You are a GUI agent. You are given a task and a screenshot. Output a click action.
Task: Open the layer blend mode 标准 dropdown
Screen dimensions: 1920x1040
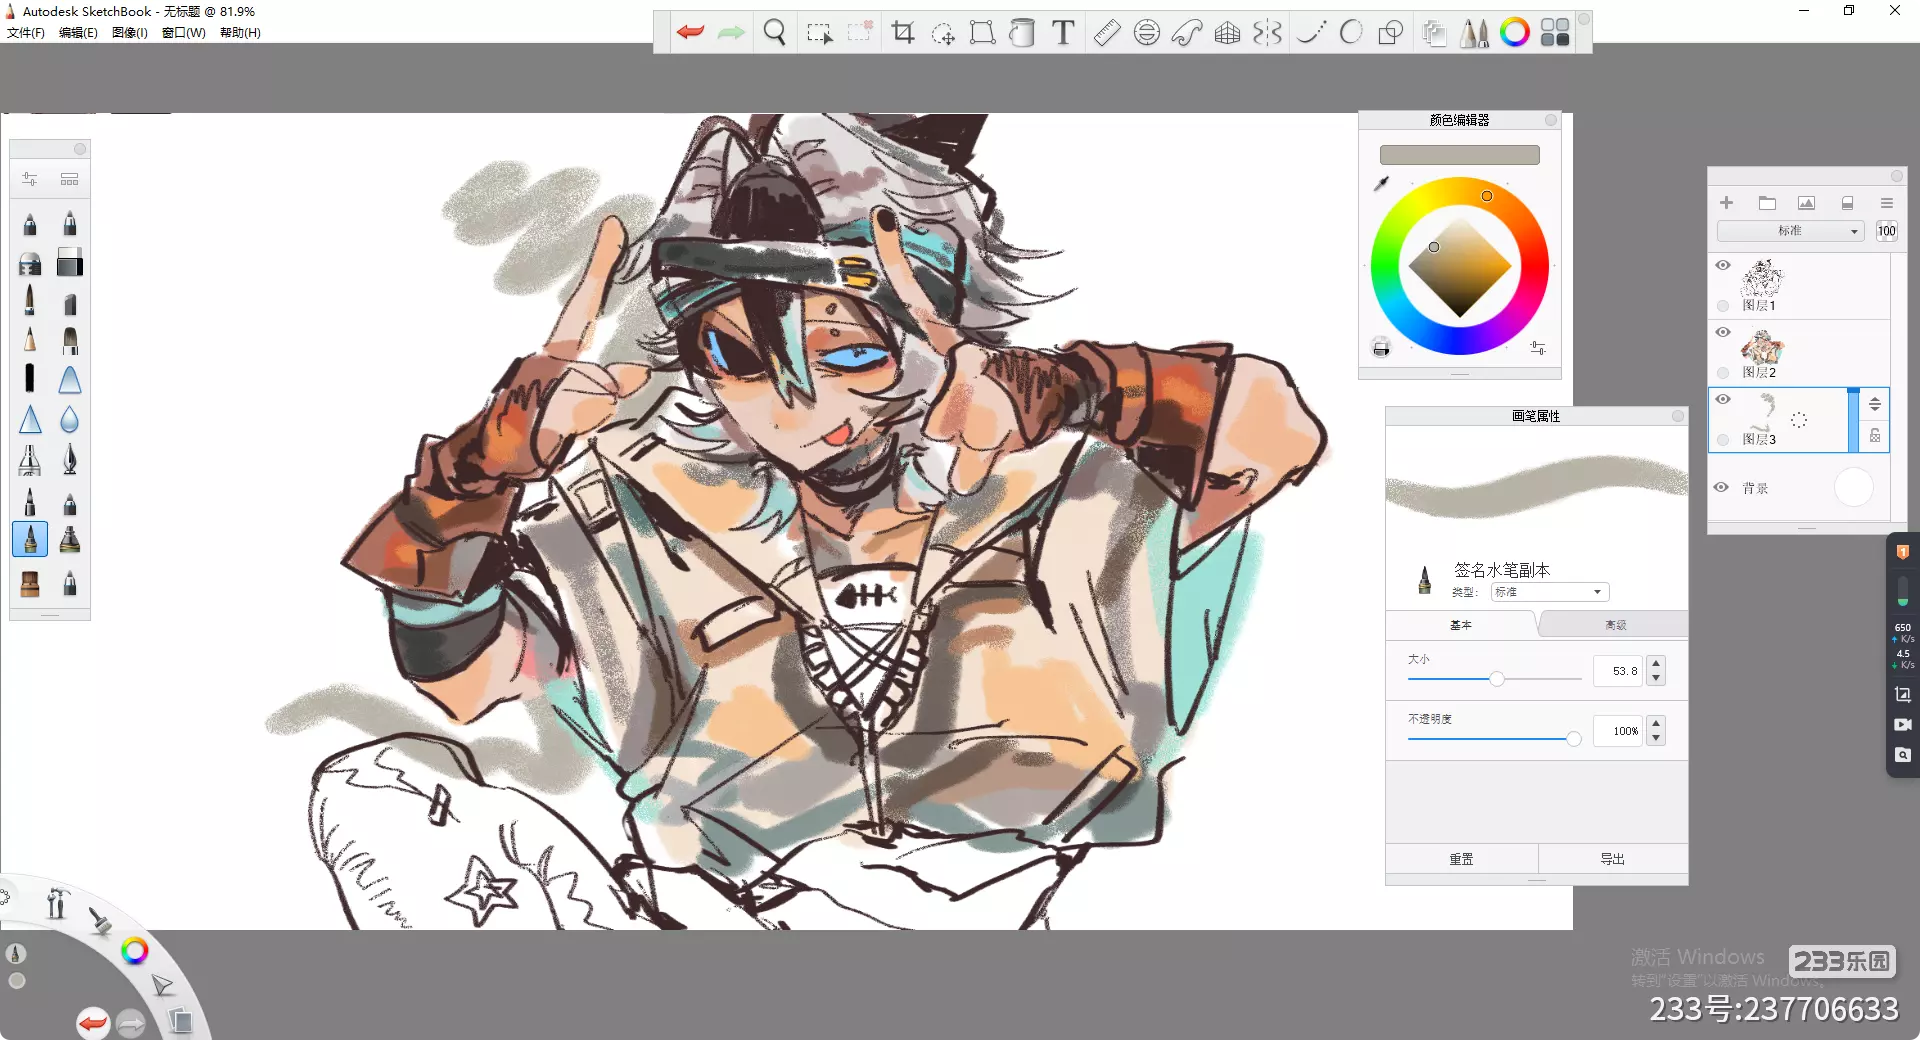pos(1790,231)
